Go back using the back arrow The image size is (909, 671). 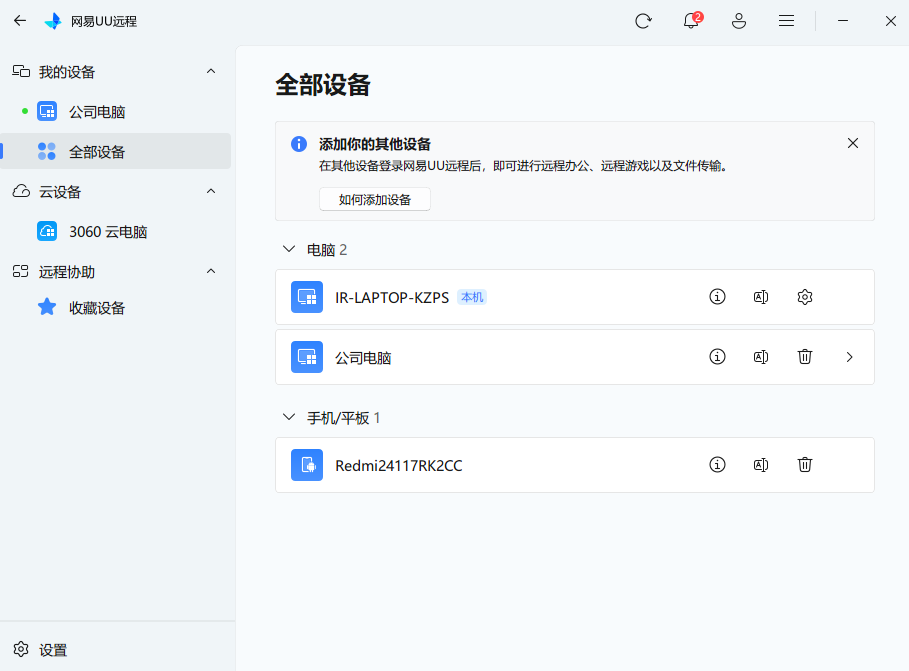[x=20, y=21]
